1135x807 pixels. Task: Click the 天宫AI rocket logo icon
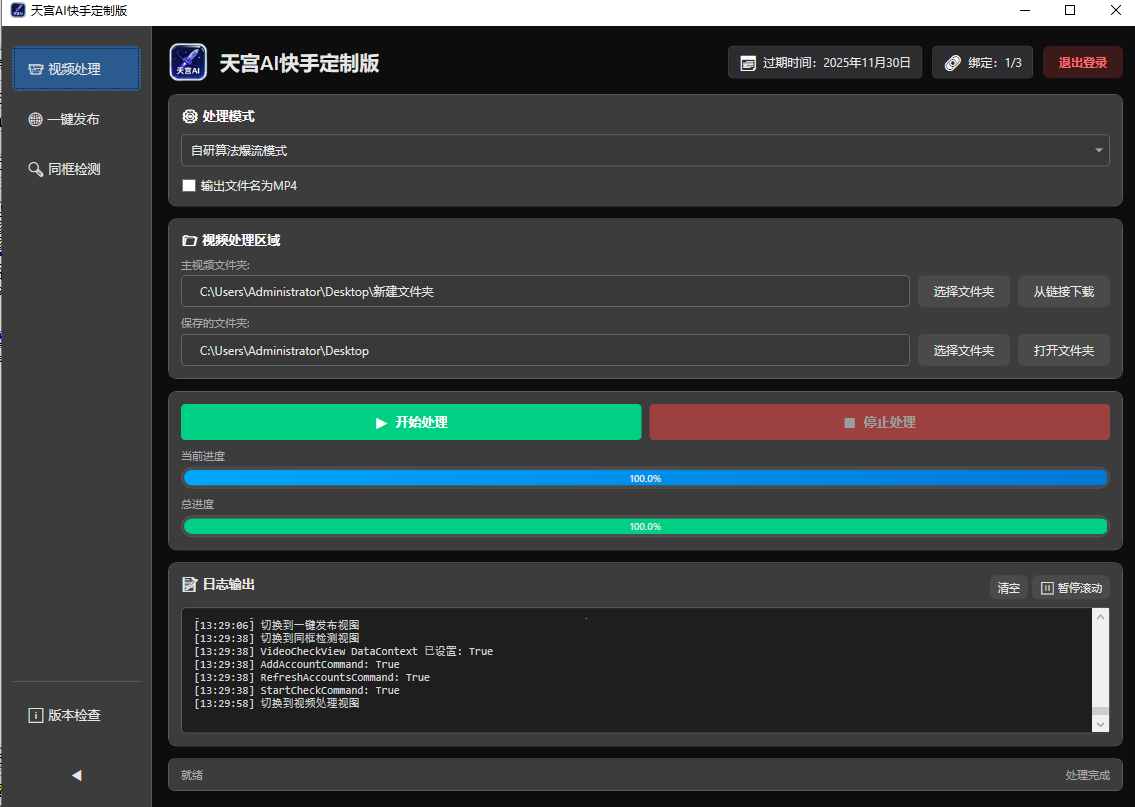point(188,62)
